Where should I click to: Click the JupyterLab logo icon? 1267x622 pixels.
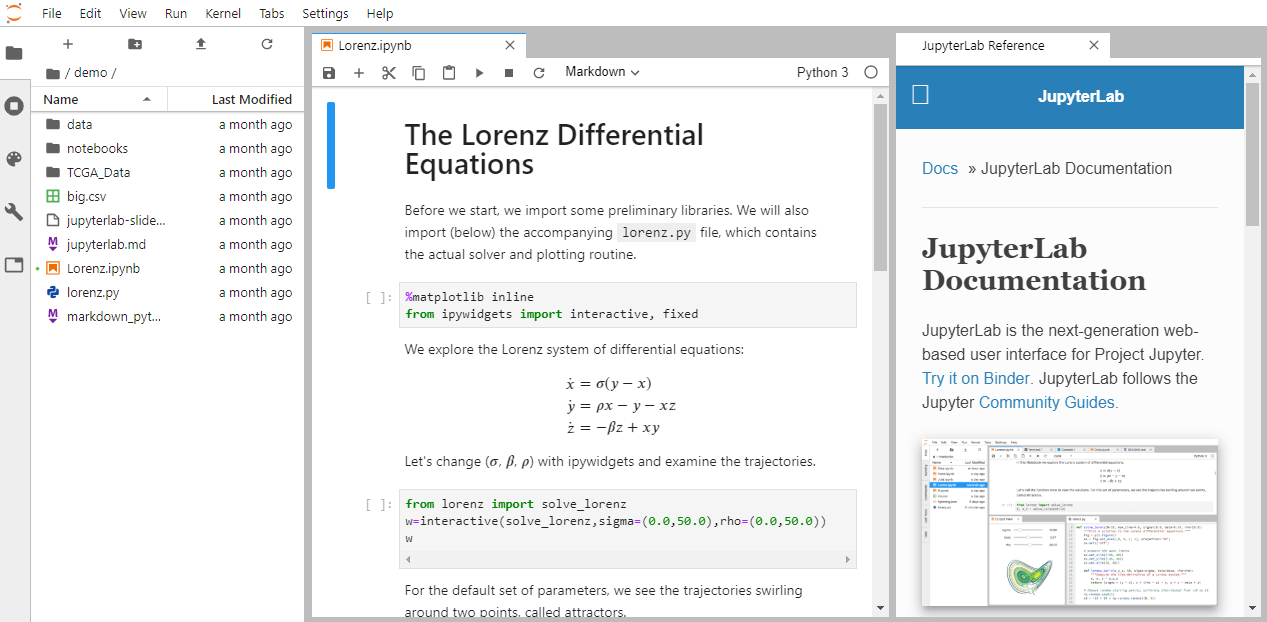pyautogui.click(x=13, y=13)
